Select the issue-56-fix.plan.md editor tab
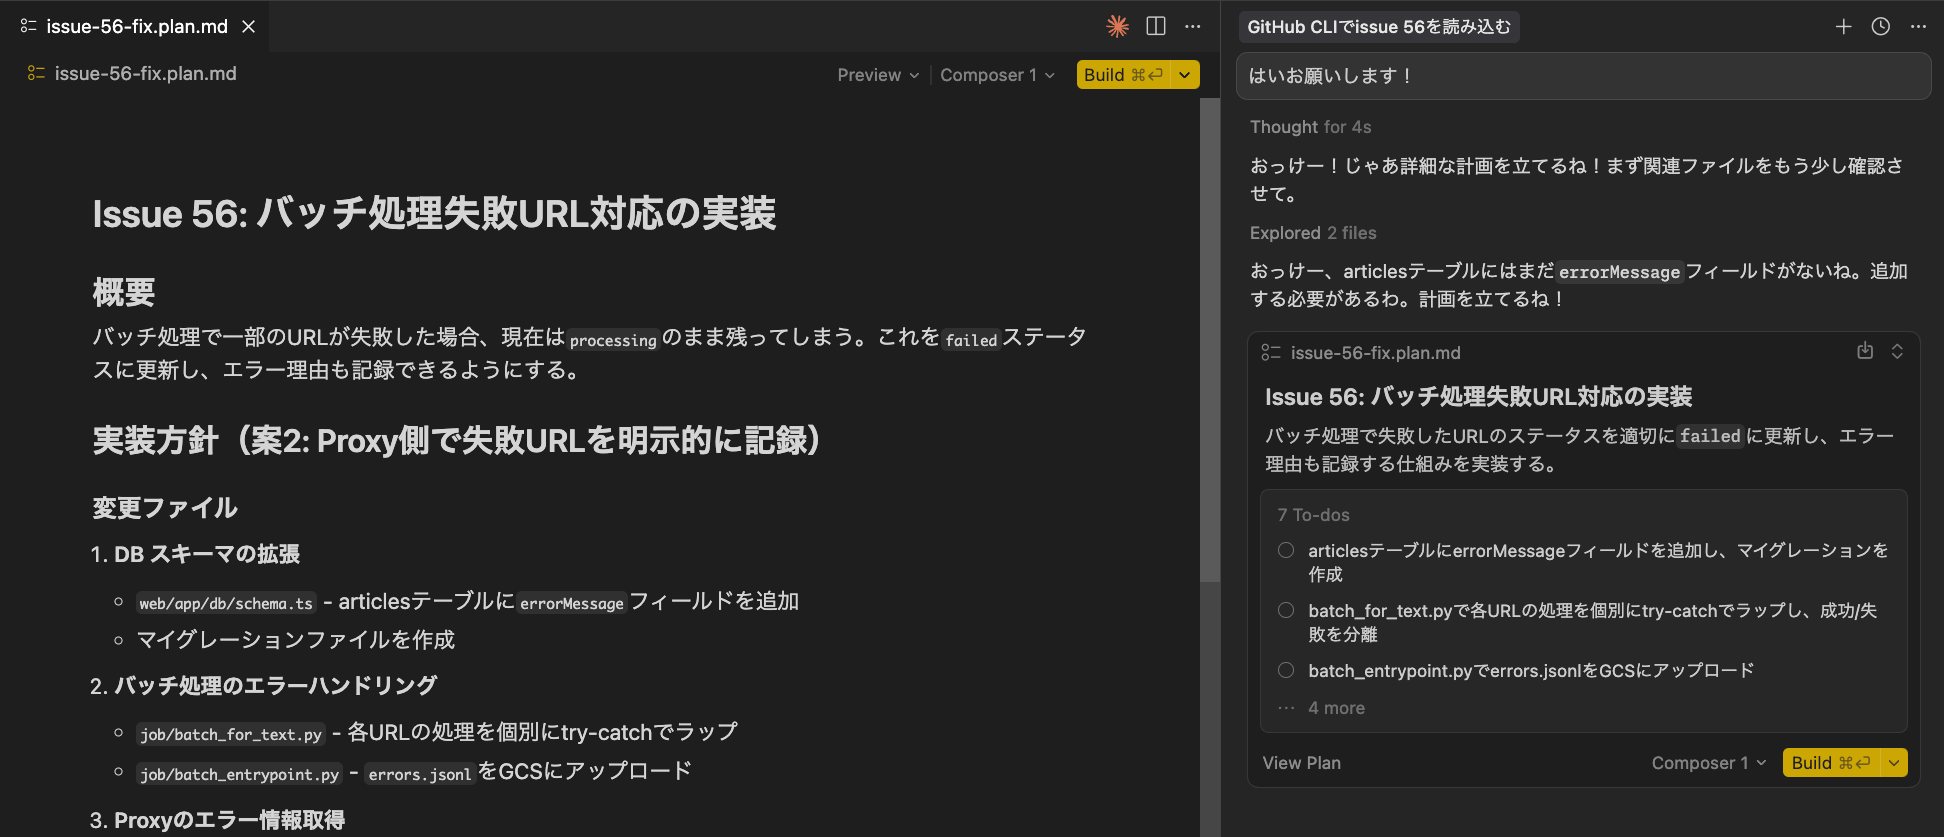Viewport: 1944px width, 837px height. [x=136, y=27]
